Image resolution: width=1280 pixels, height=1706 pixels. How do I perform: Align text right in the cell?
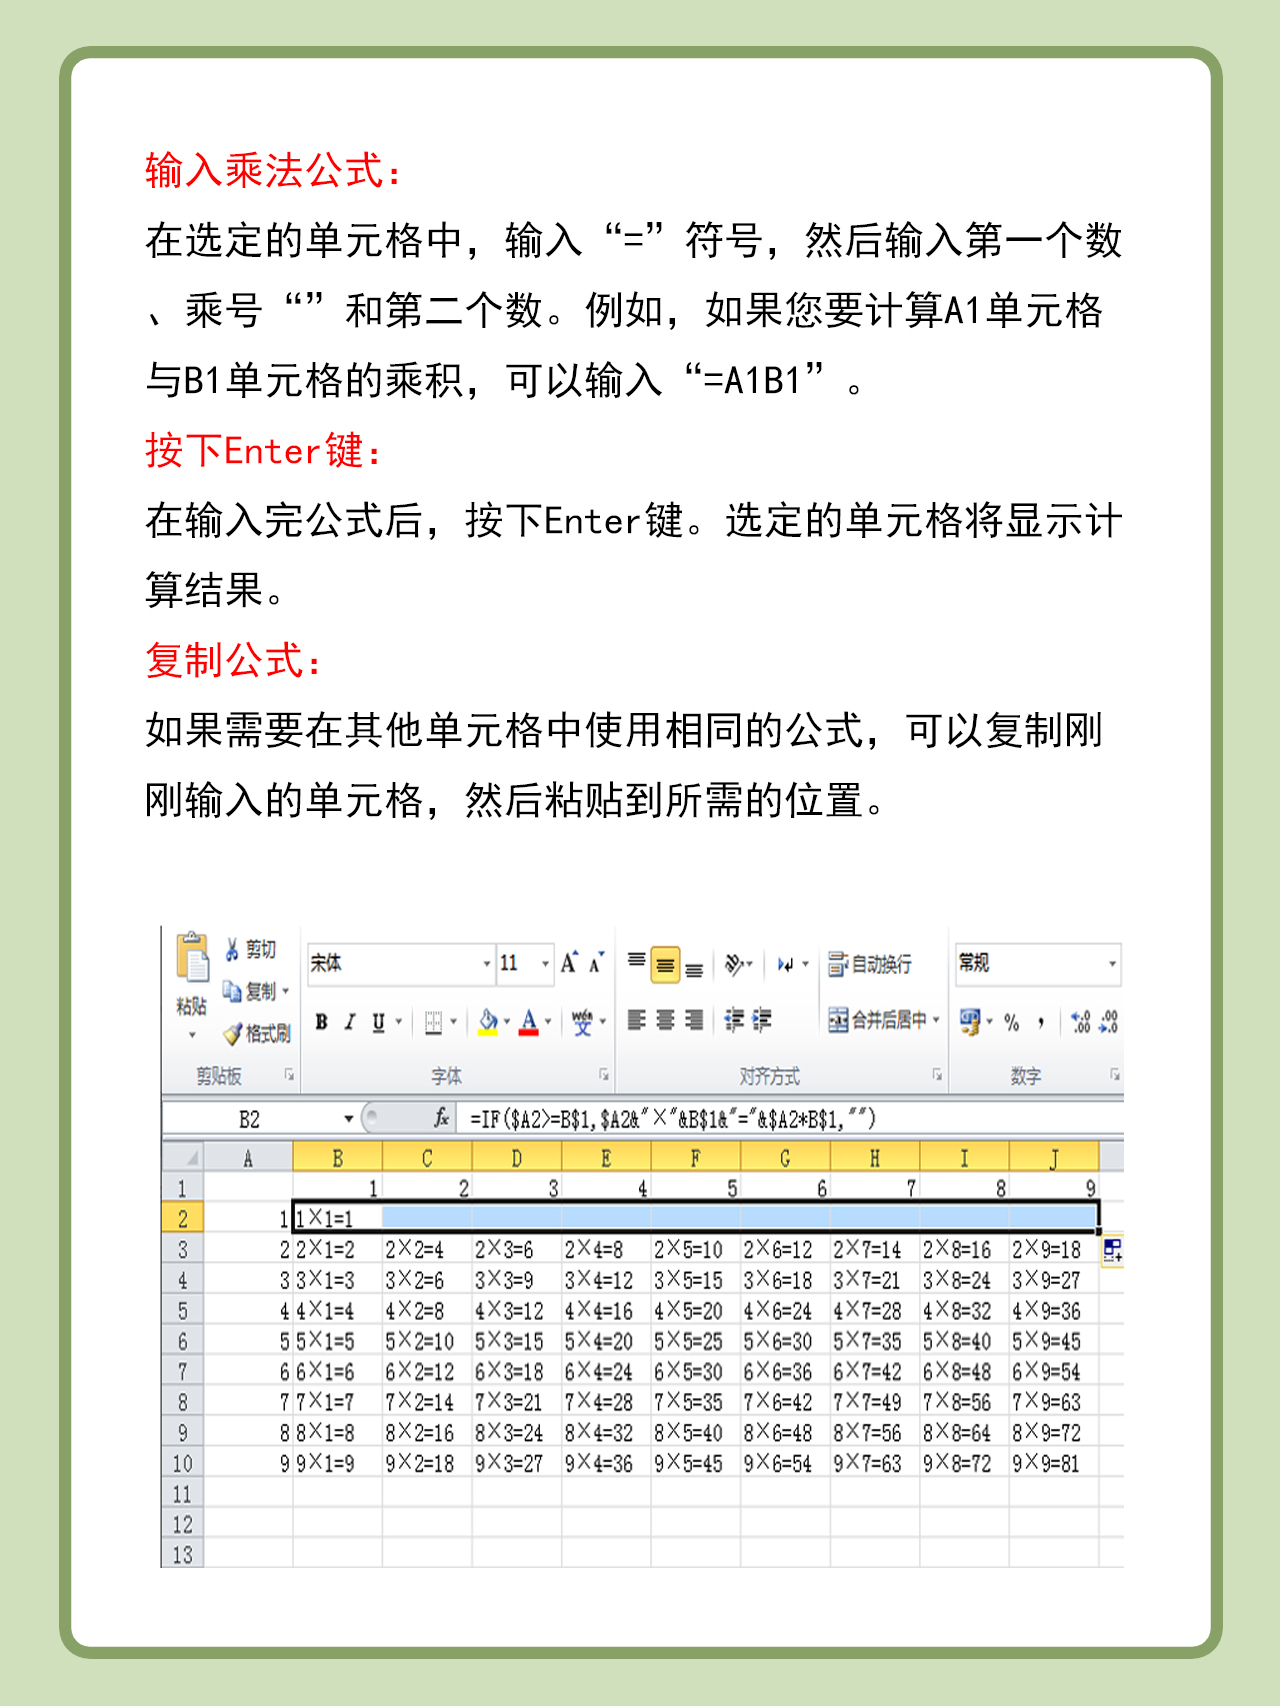tap(693, 1020)
